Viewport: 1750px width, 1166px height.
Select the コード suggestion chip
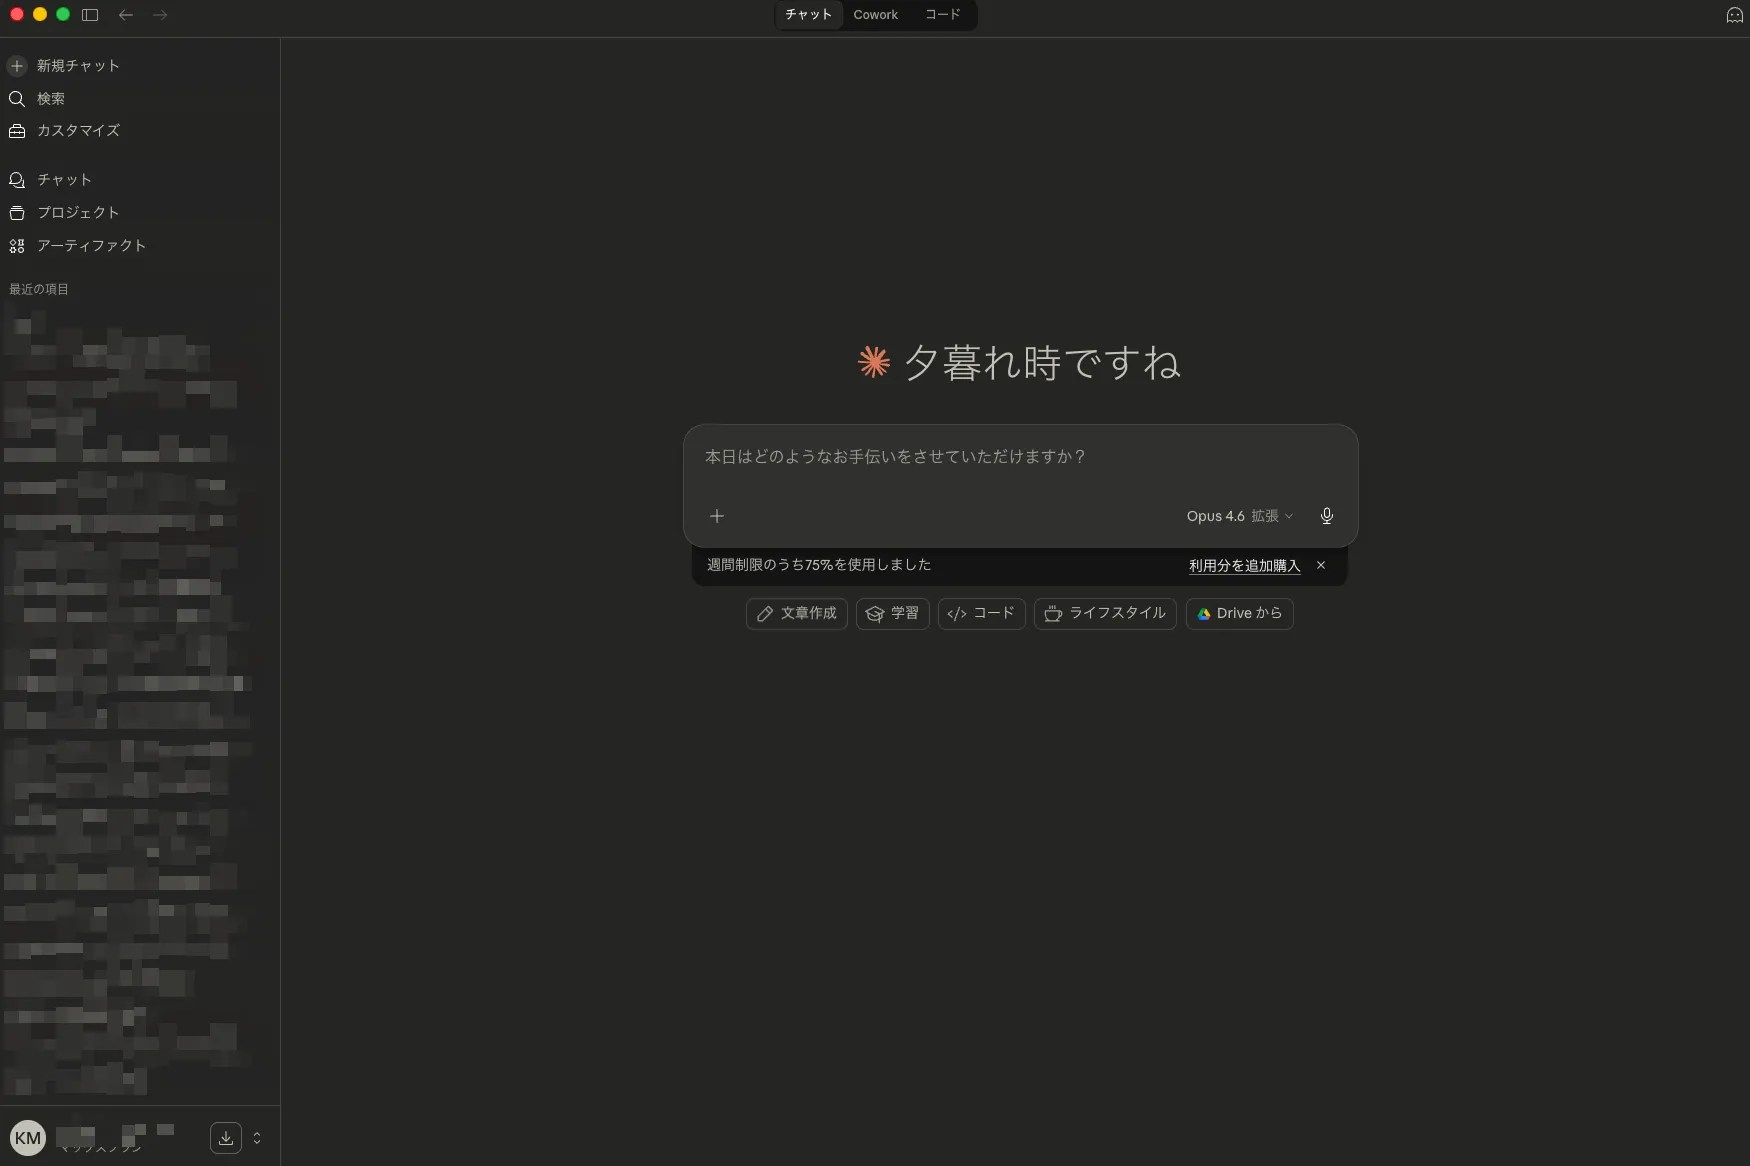pyautogui.click(x=982, y=614)
